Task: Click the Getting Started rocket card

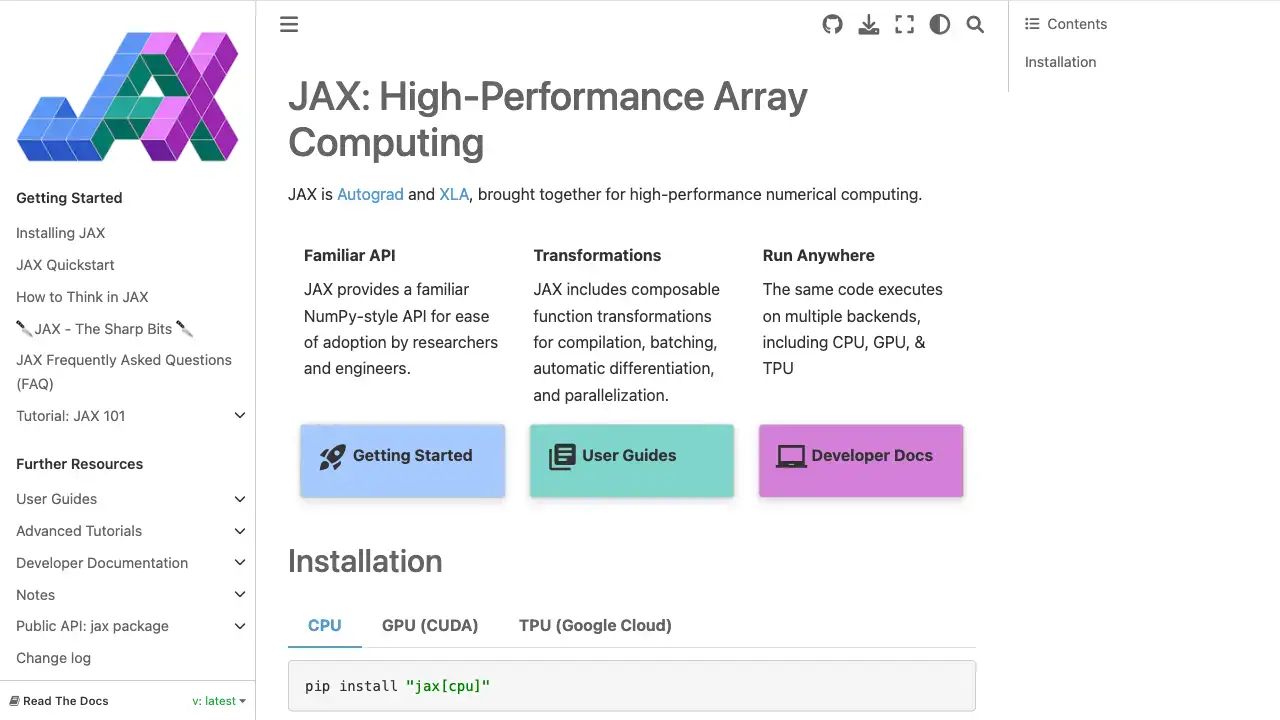Action: point(402,460)
